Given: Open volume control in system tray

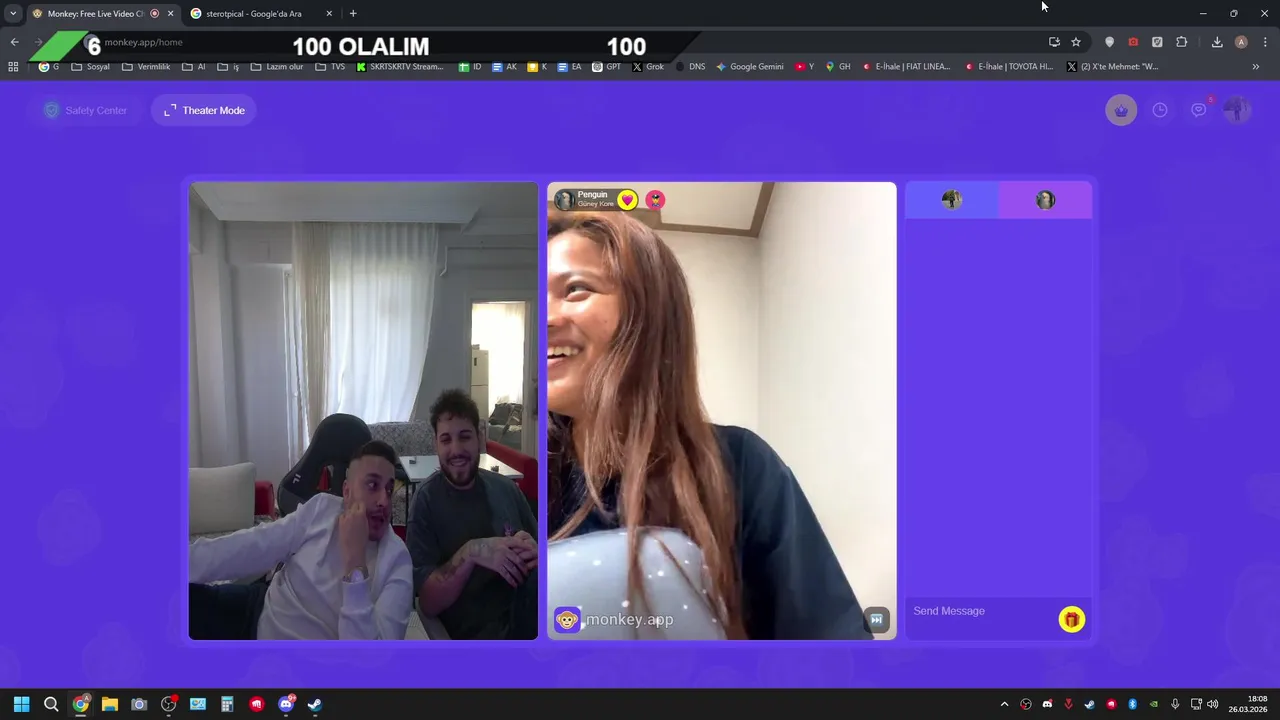Looking at the screenshot, I should 1213,704.
